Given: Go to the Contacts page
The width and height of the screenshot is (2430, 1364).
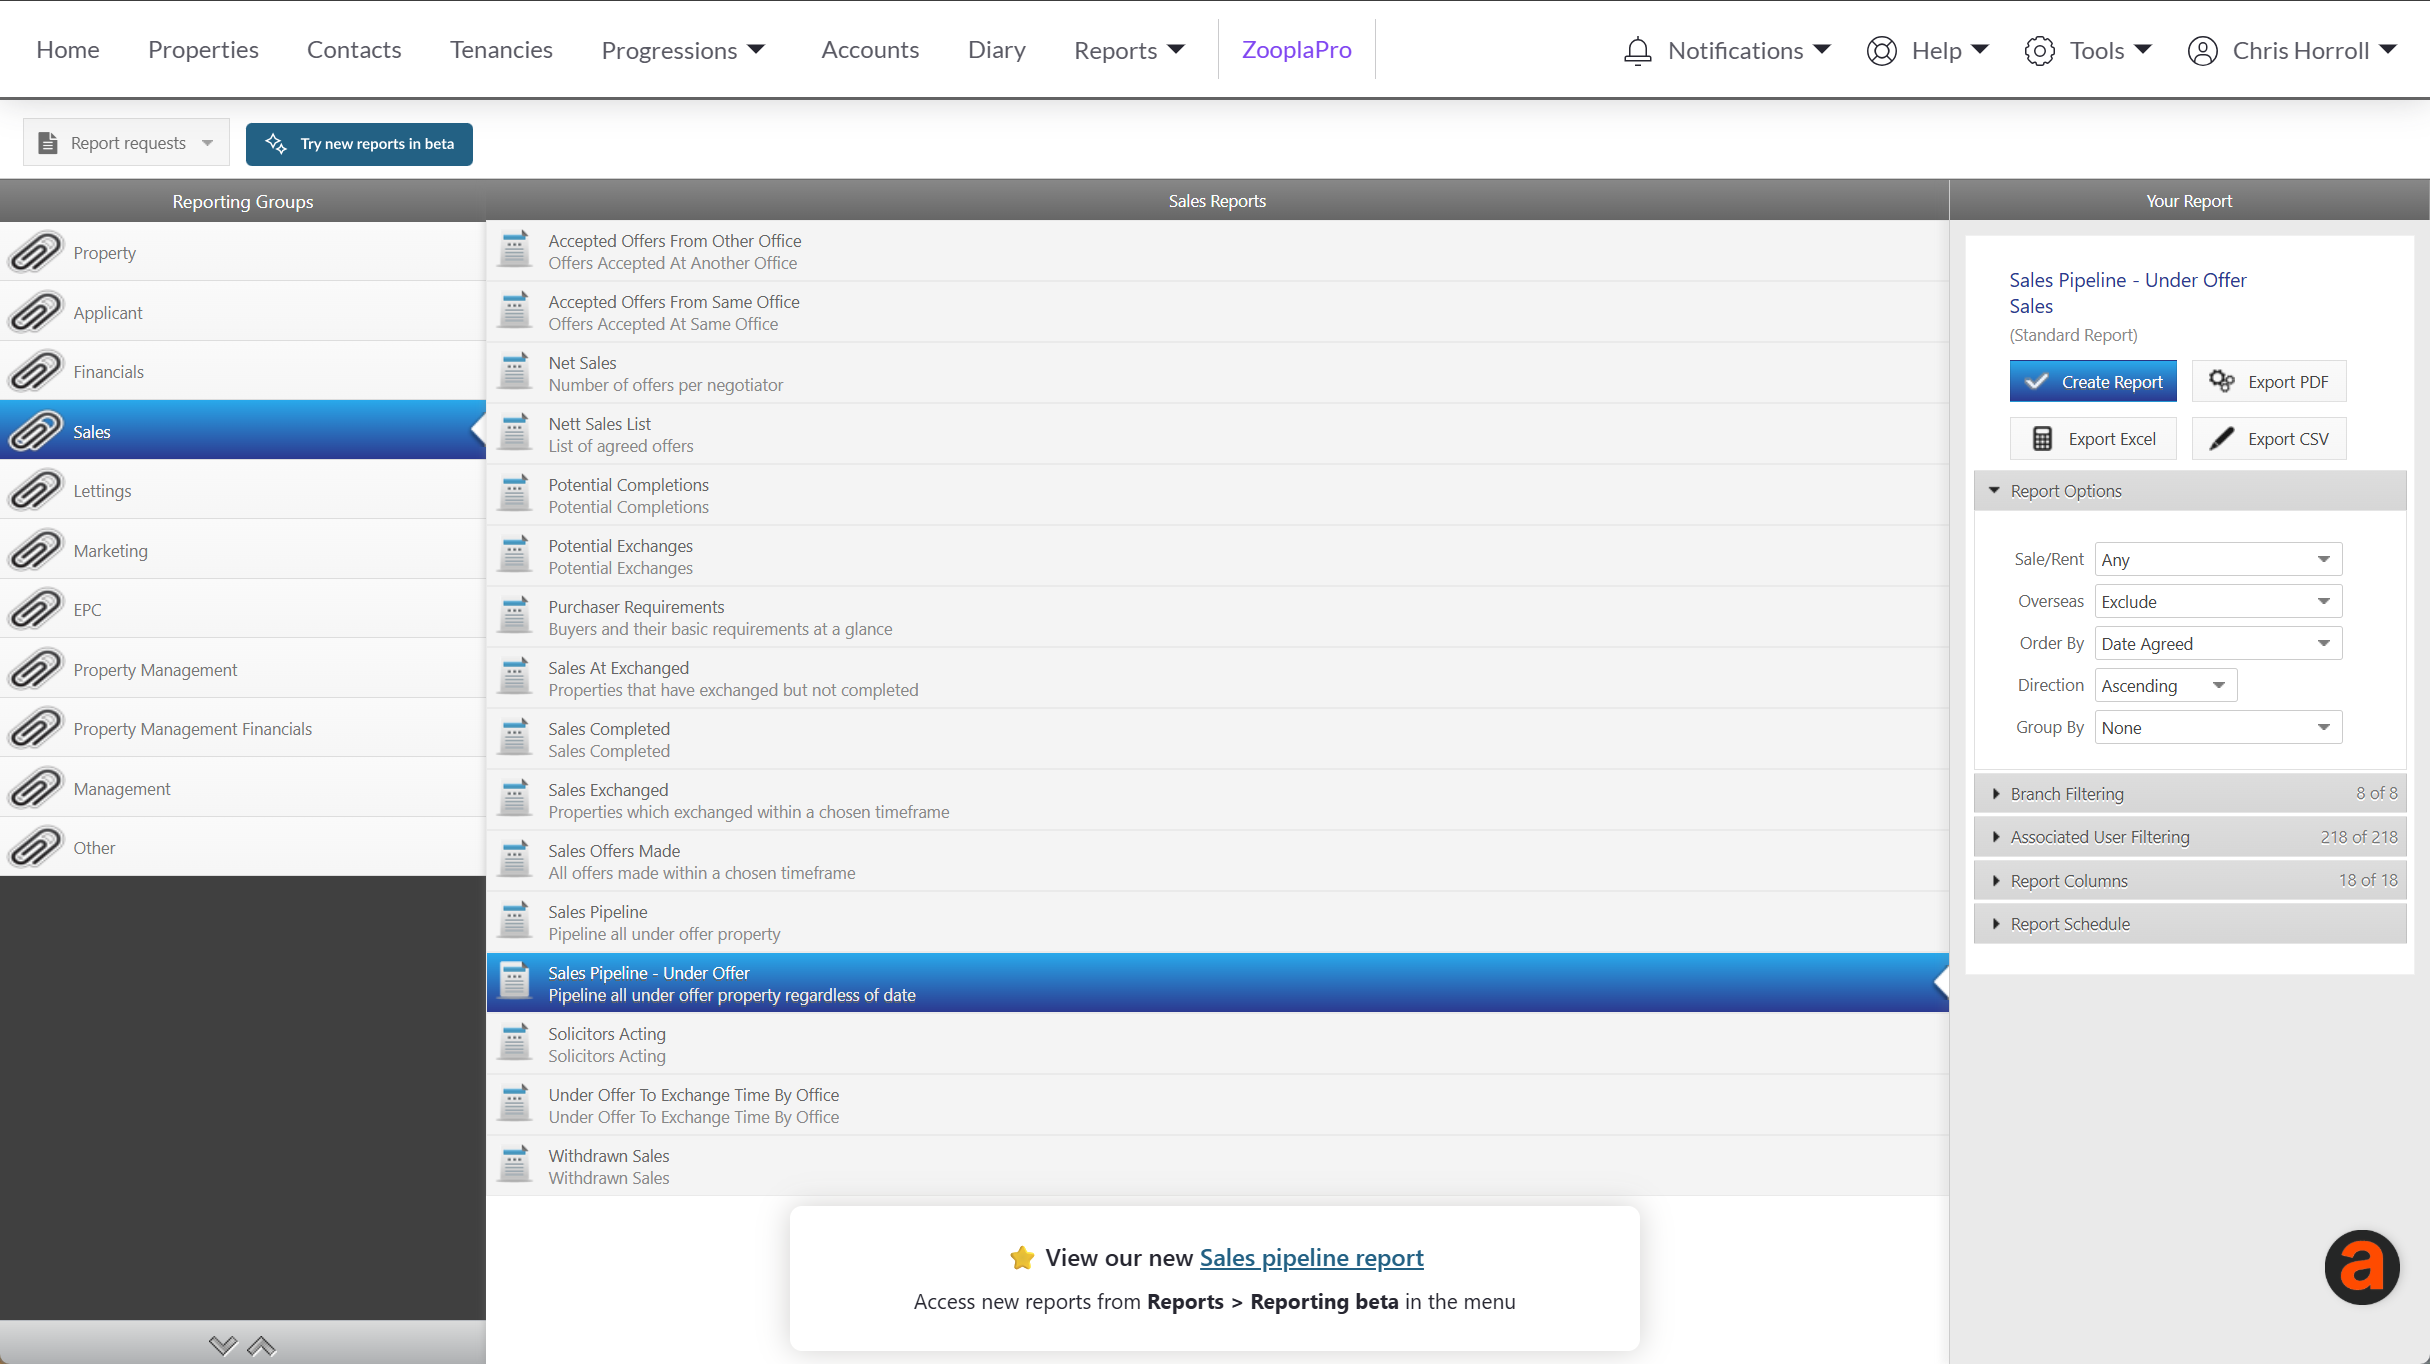Looking at the screenshot, I should tap(354, 49).
